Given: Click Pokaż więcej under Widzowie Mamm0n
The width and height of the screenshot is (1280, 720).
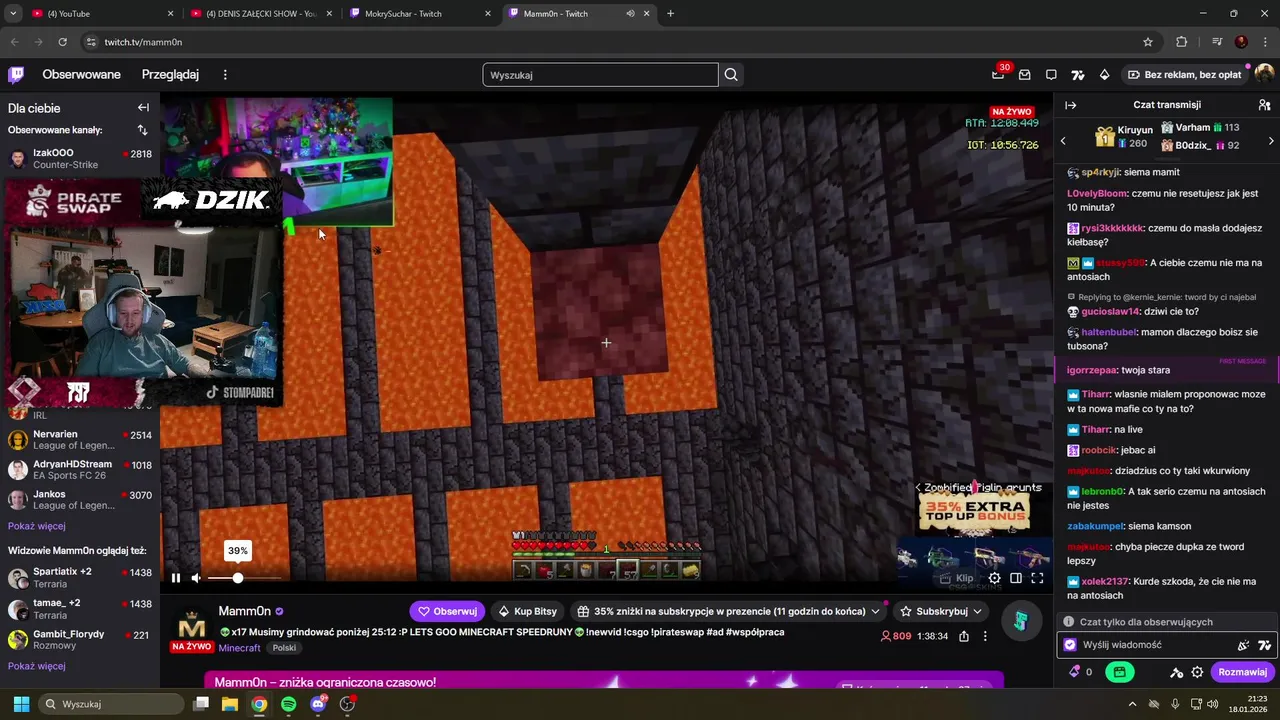Looking at the screenshot, I should point(37,666).
